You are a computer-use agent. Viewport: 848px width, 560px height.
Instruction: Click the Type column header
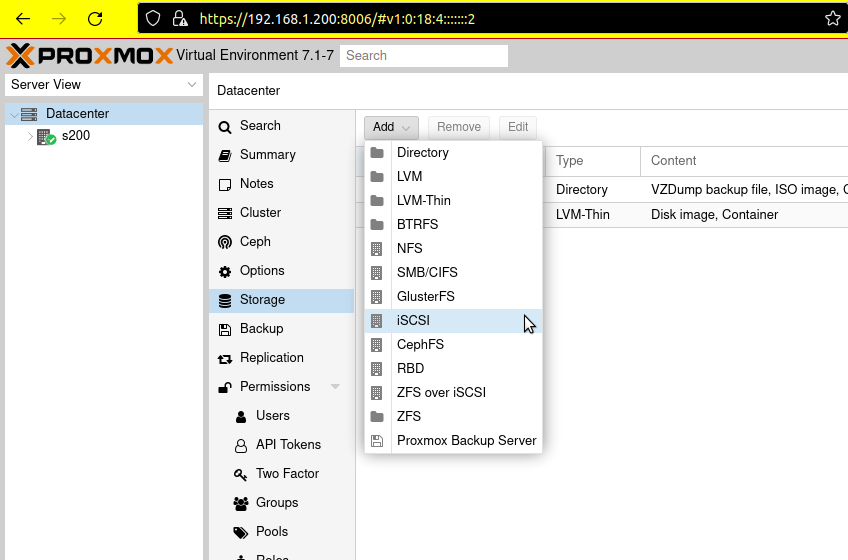pos(593,161)
